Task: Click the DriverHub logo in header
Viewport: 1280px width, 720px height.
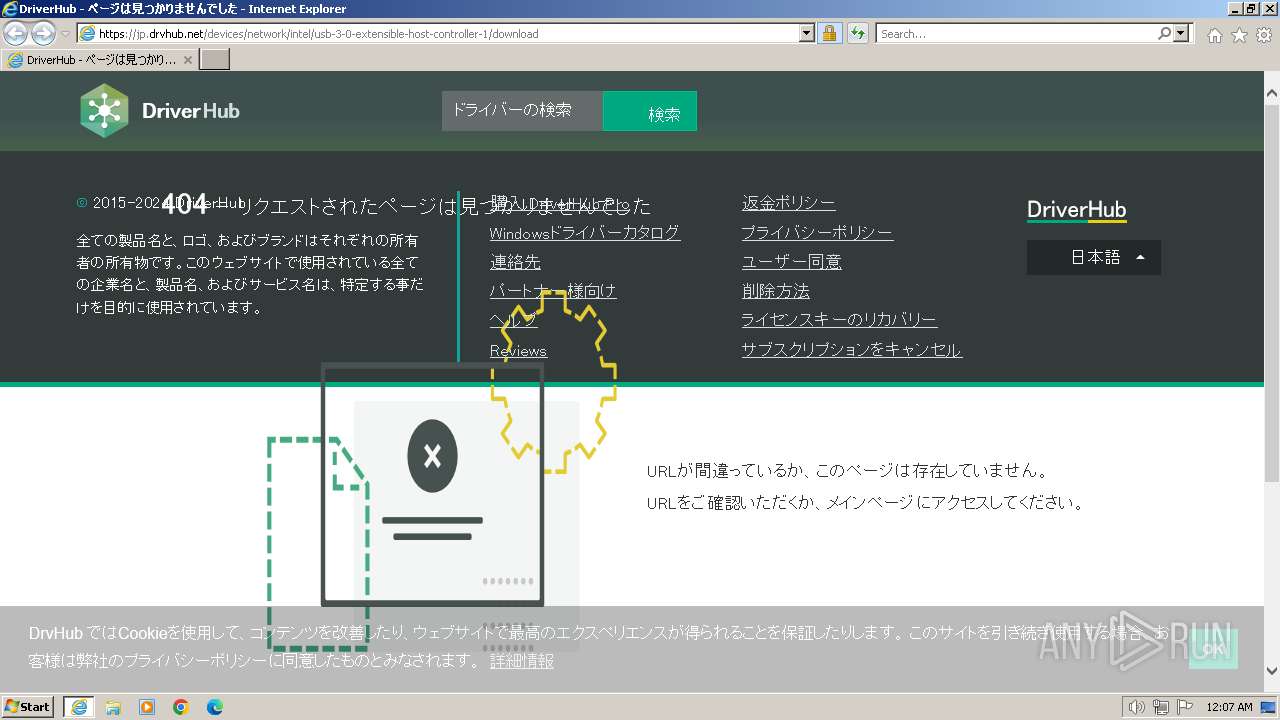Action: click(160, 110)
